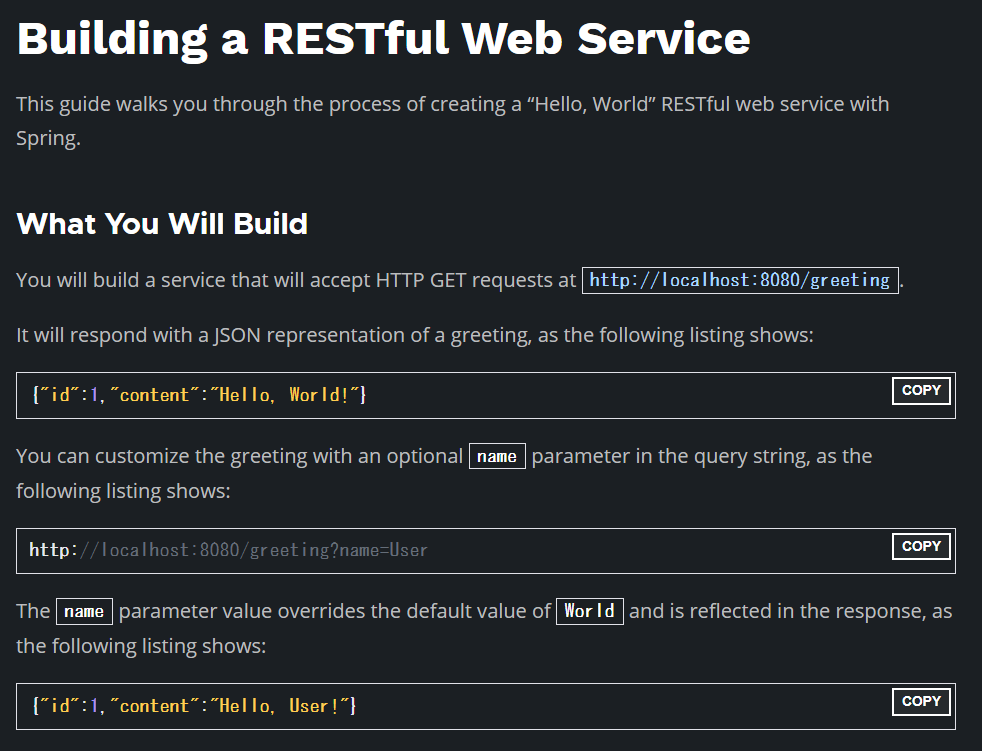Click the 'You will build a service' text
Screen dimensions: 982x751
click(296, 281)
